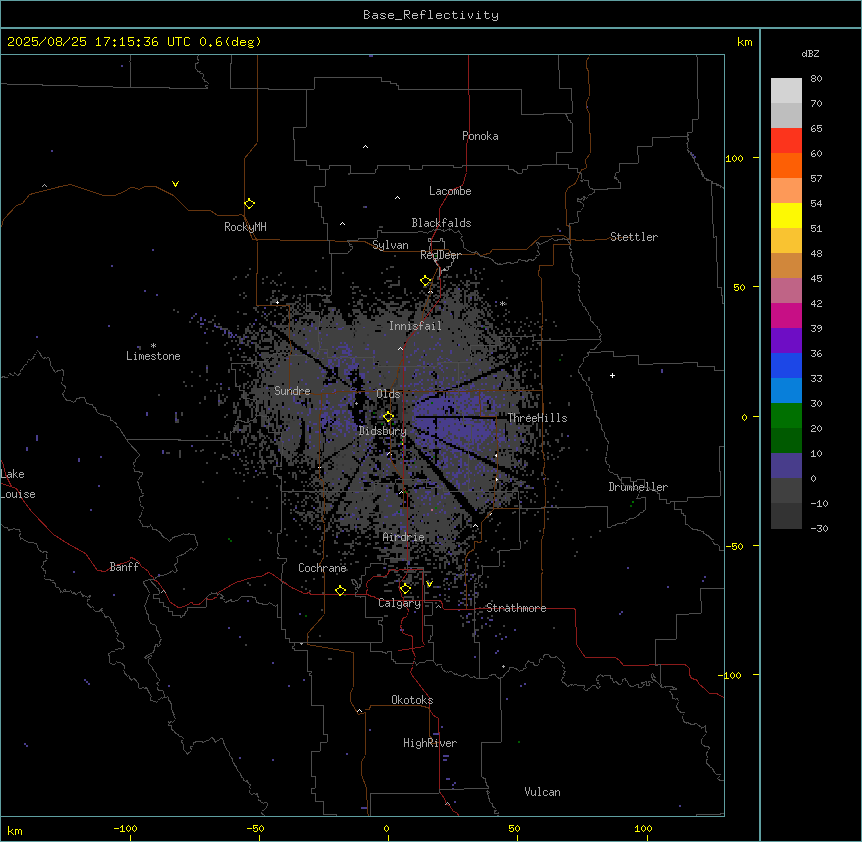Image resolution: width=862 pixels, height=842 pixels.
Task: Click the RedDeer city label
Action: tap(440, 255)
